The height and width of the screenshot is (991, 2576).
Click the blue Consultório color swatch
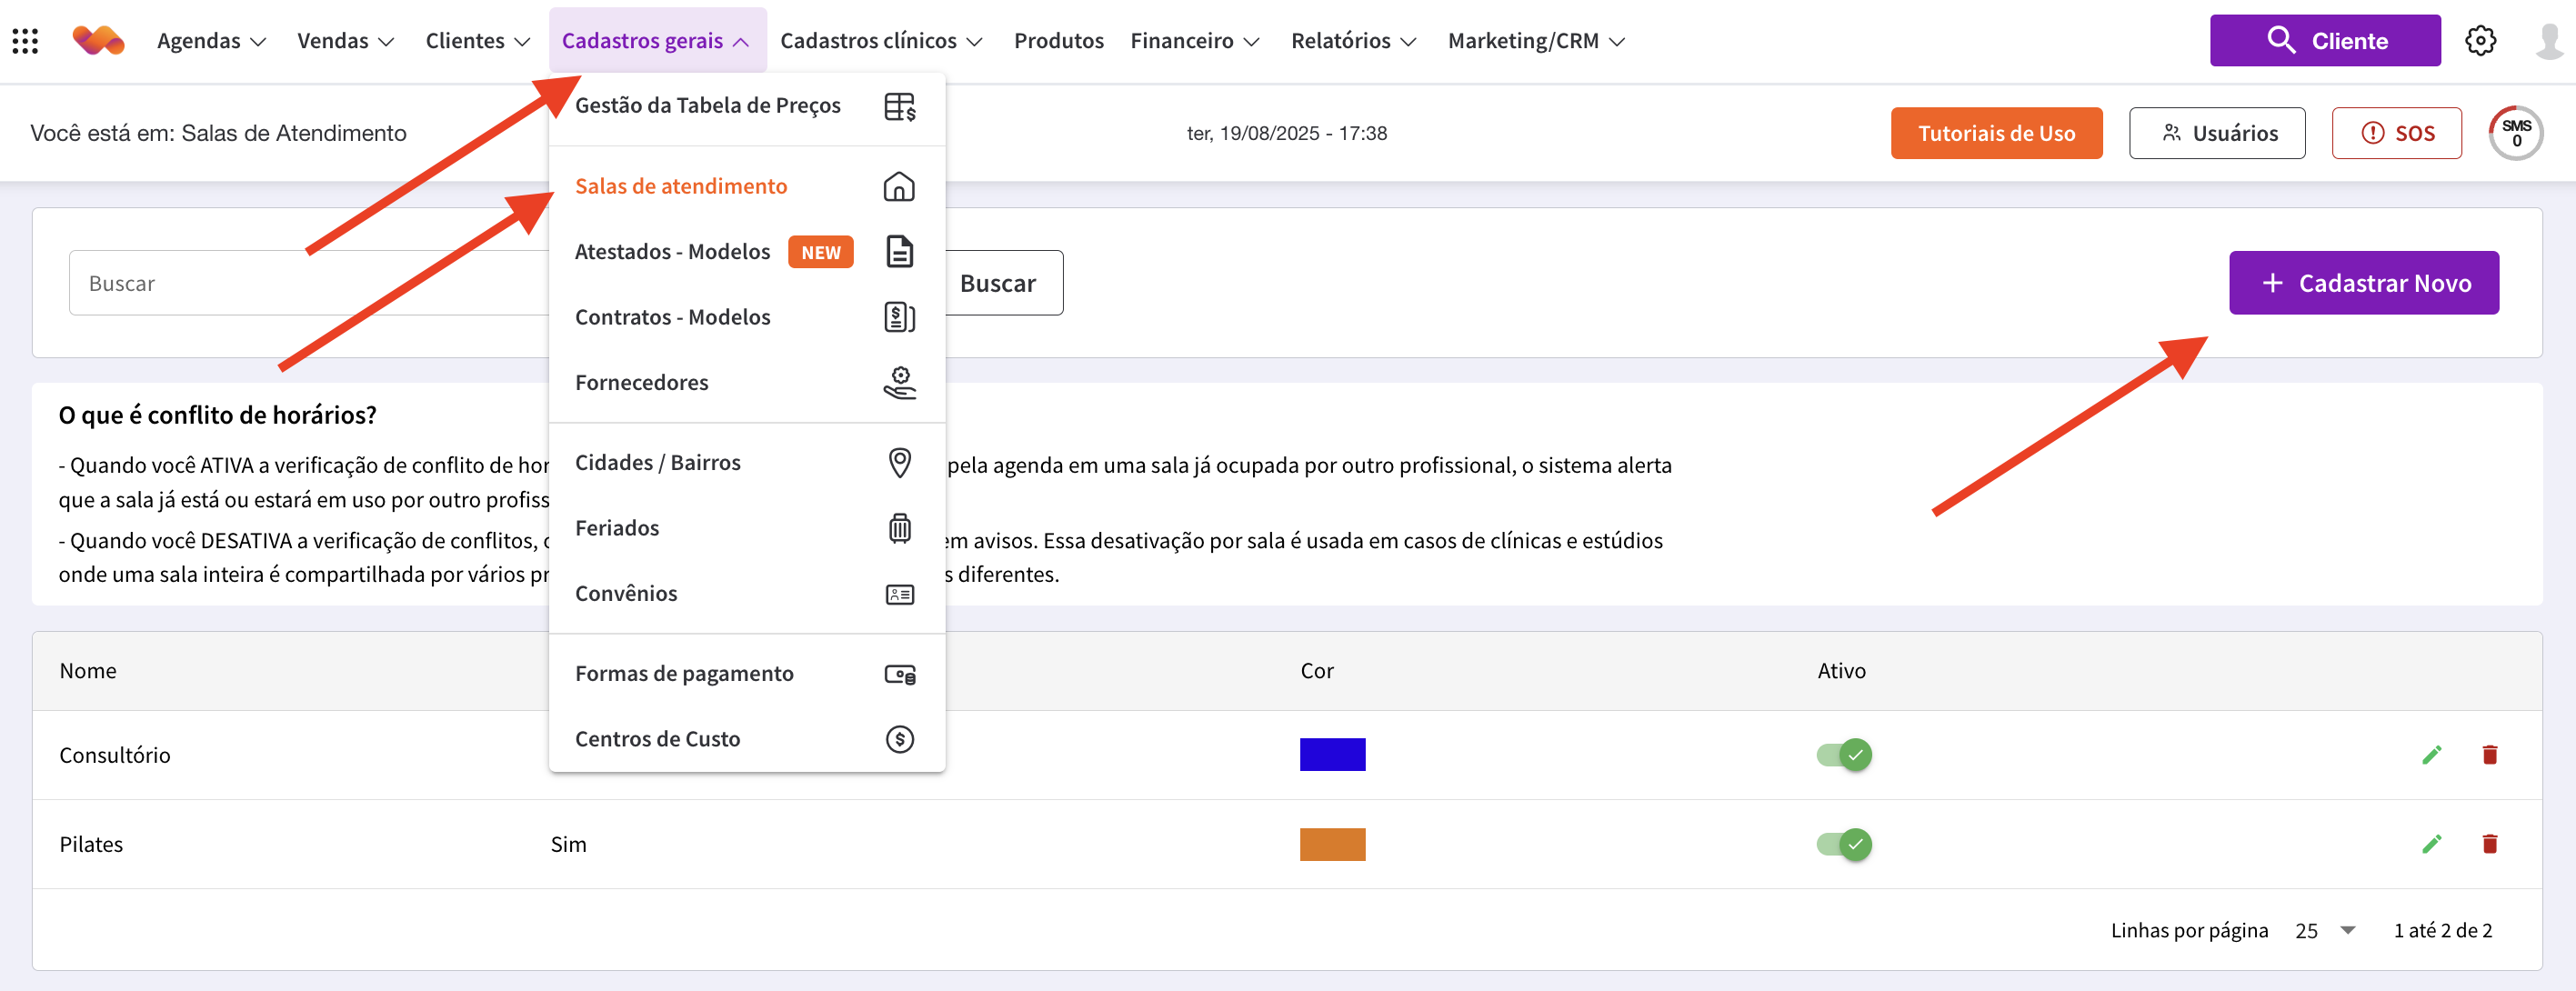pos(1331,755)
